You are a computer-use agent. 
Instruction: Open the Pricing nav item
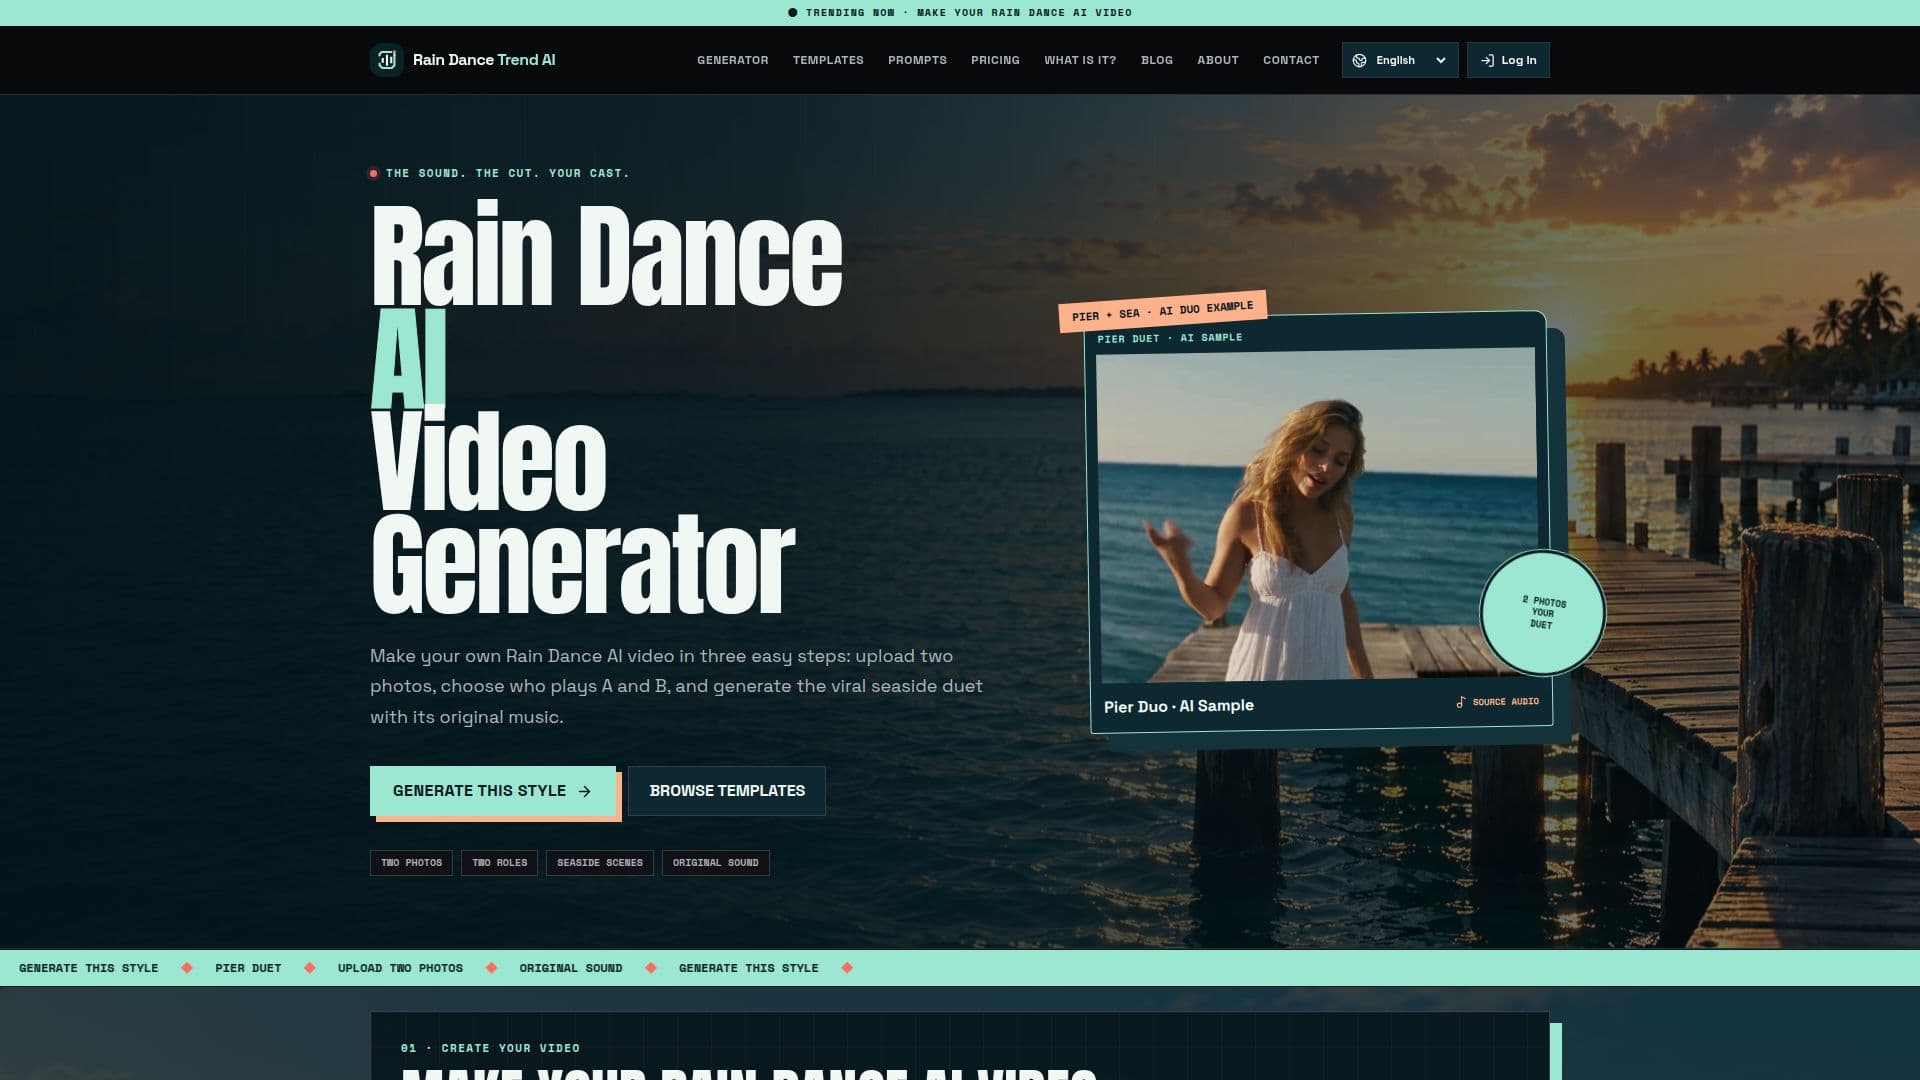point(995,60)
